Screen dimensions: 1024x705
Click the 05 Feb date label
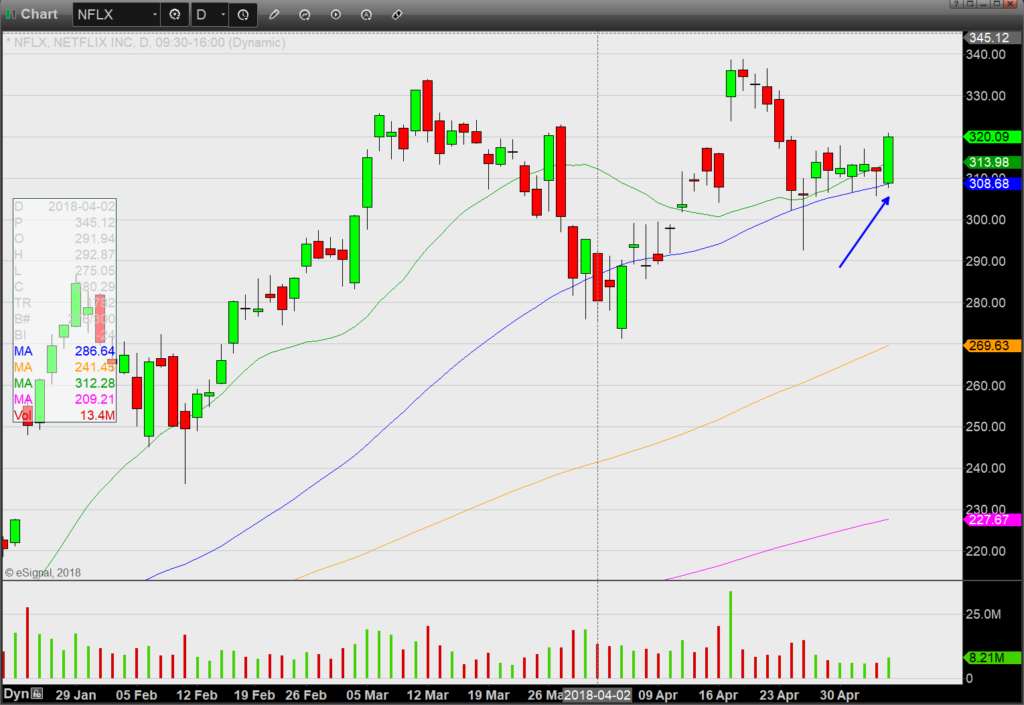(x=136, y=695)
